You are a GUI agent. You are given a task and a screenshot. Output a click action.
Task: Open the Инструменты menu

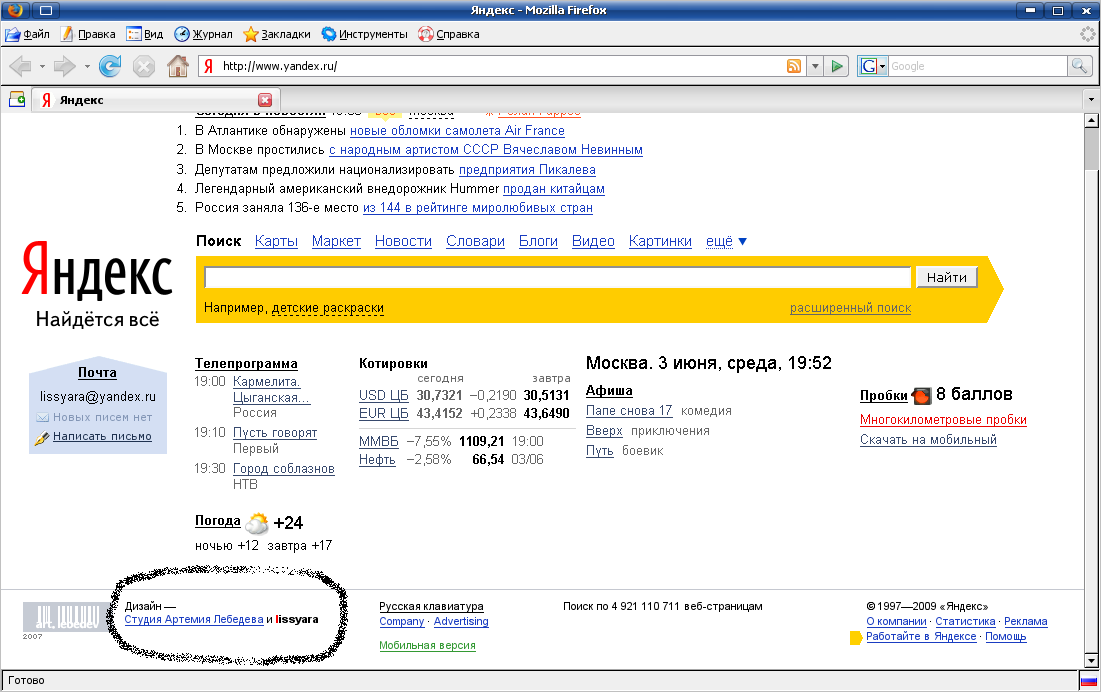[364, 34]
